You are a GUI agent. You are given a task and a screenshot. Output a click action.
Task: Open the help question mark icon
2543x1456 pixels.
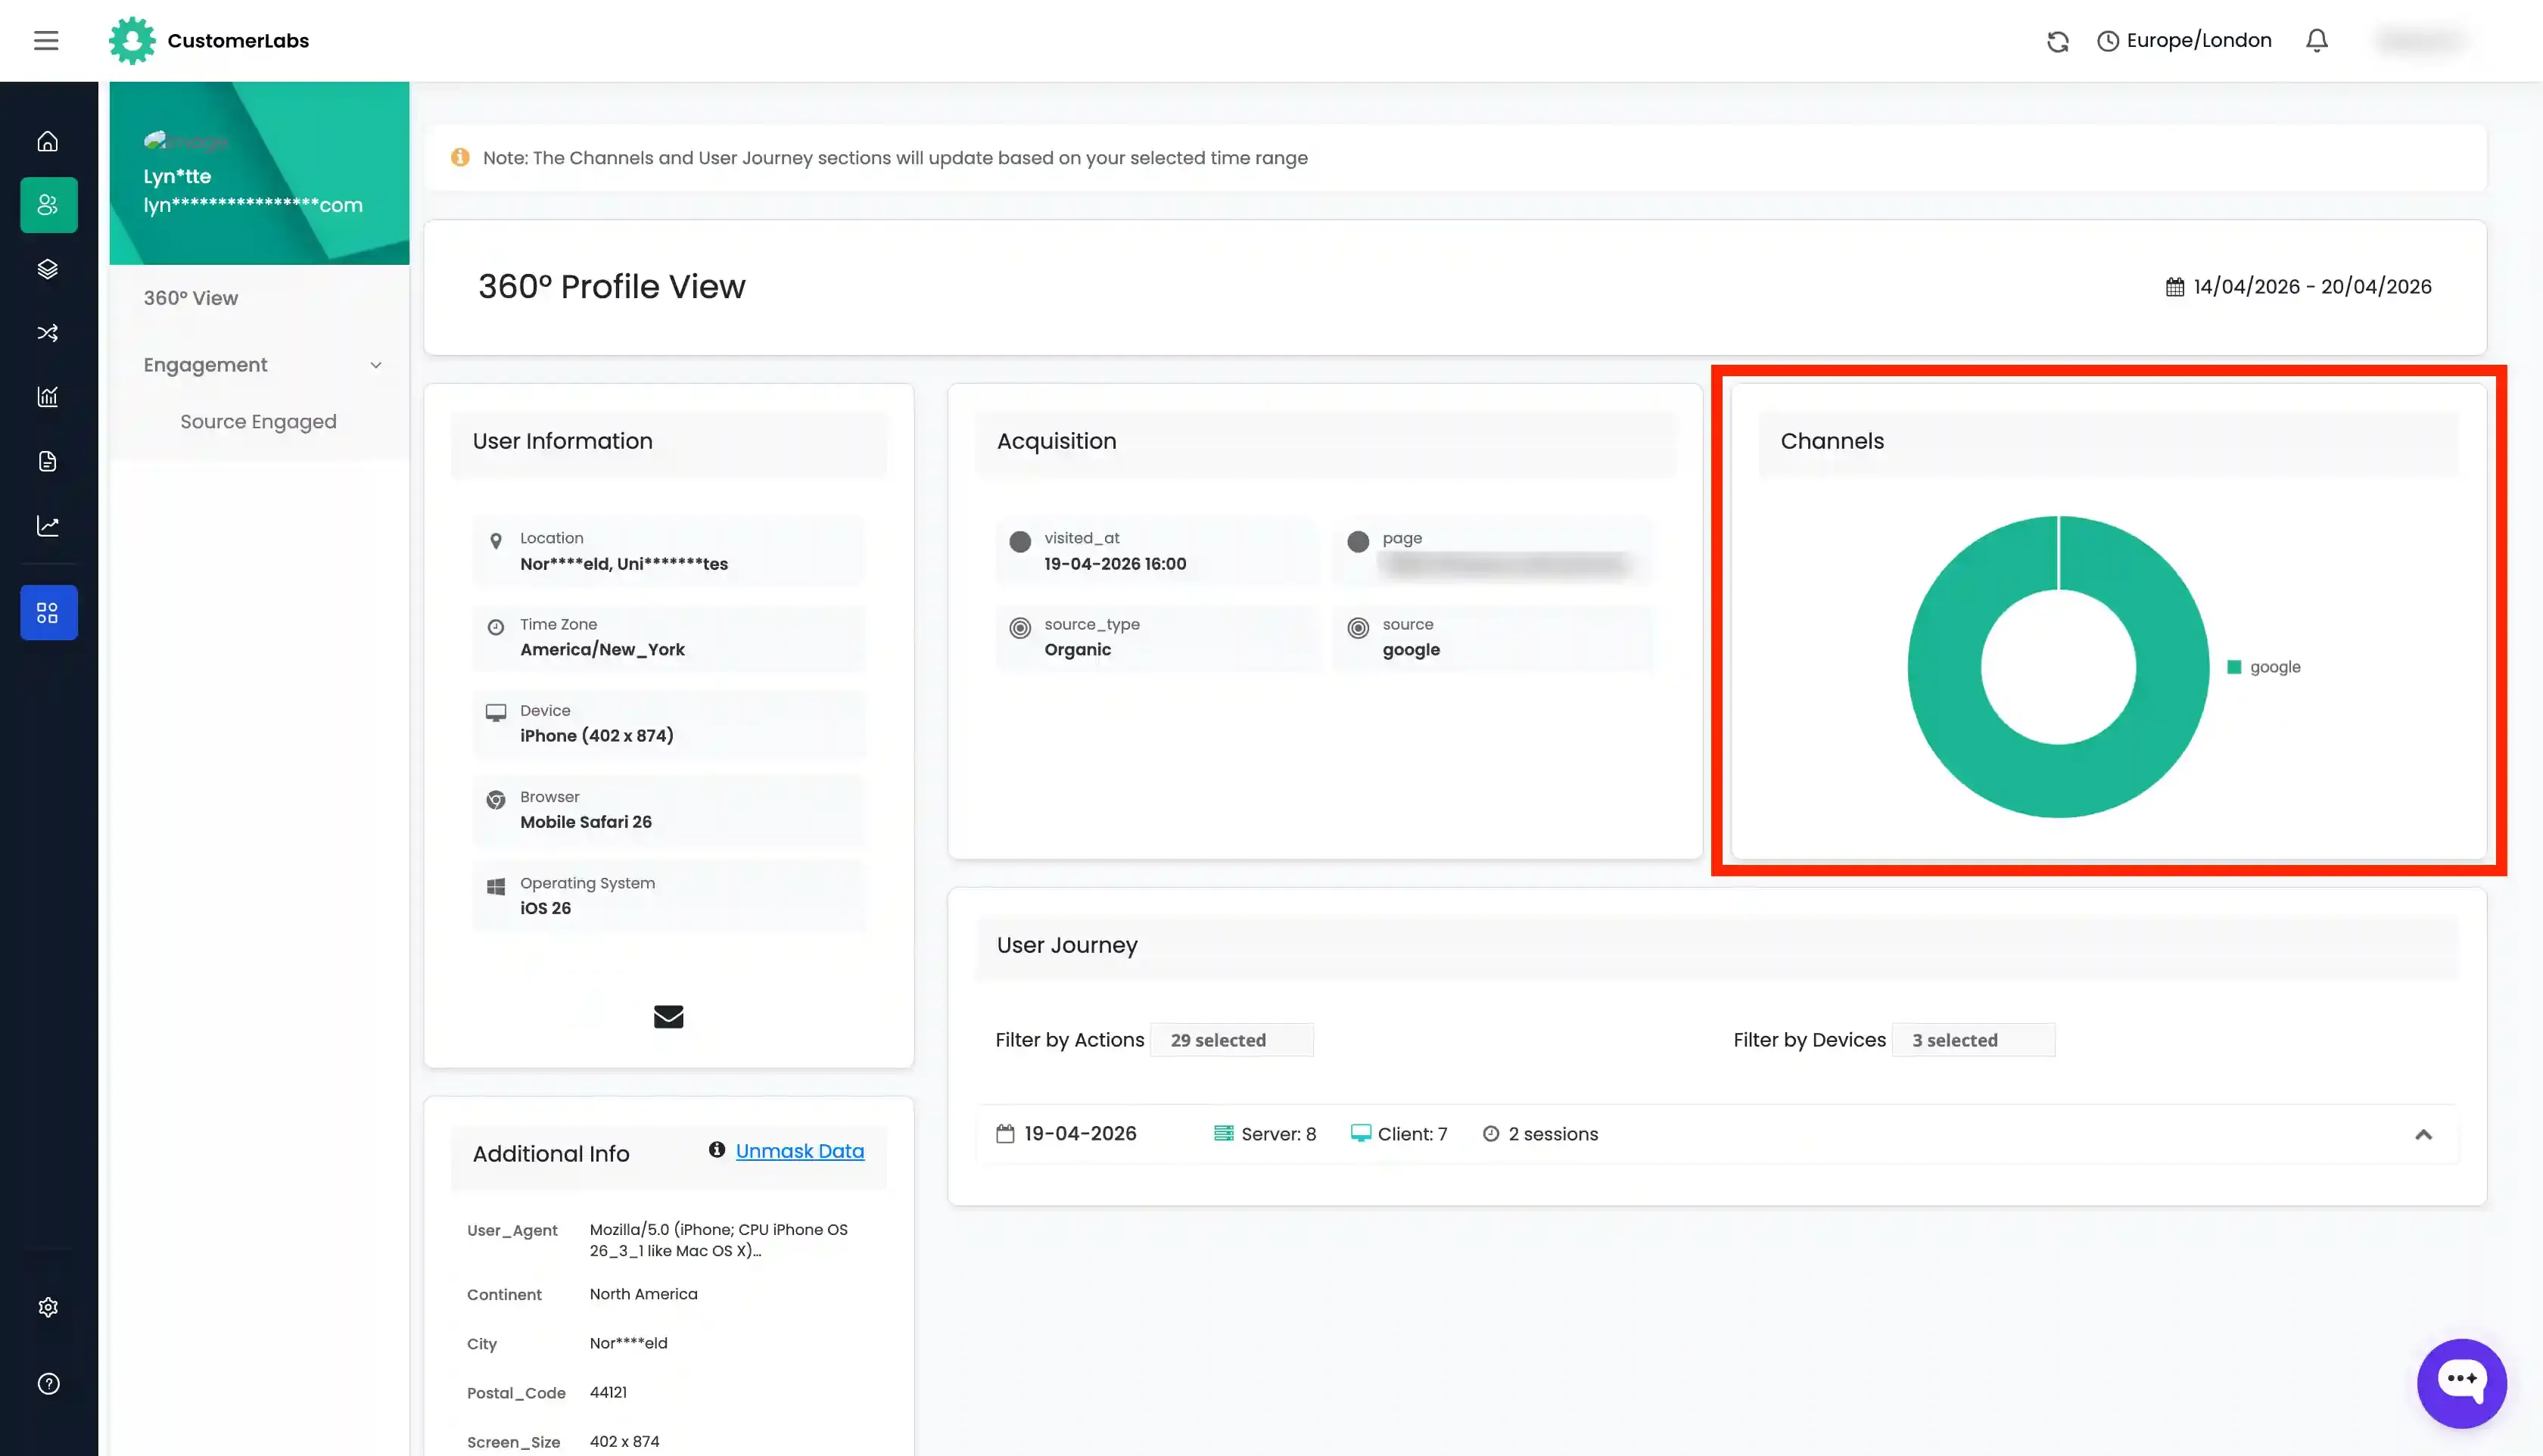[x=48, y=1384]
